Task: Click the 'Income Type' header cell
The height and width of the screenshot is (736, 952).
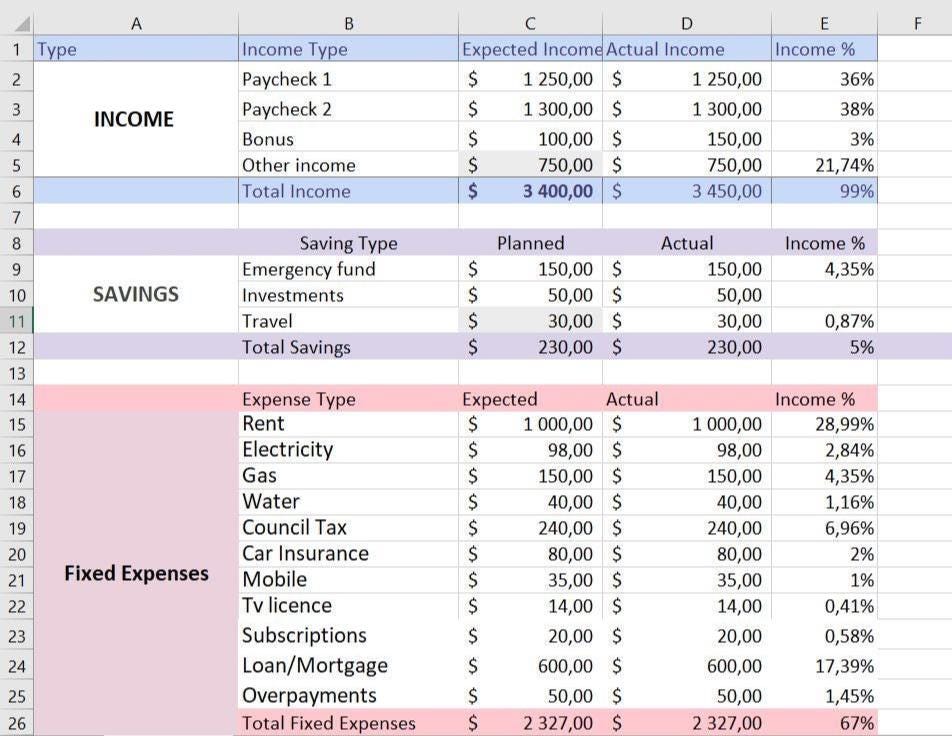Action: [x=348, y=49]
